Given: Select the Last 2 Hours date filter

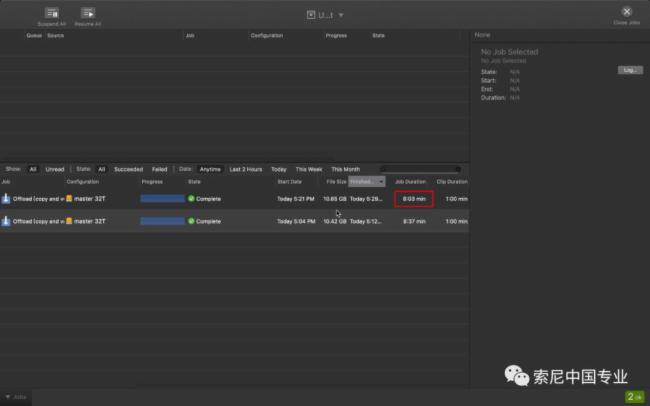Looking at the screenshot, I should coord(245,169).
